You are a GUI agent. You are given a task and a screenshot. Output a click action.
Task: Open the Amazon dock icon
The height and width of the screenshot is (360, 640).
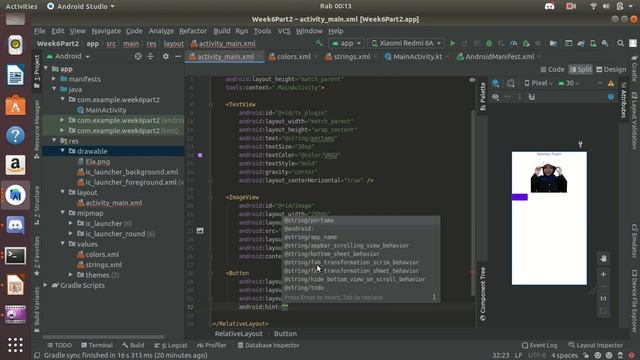click(16, 165)
